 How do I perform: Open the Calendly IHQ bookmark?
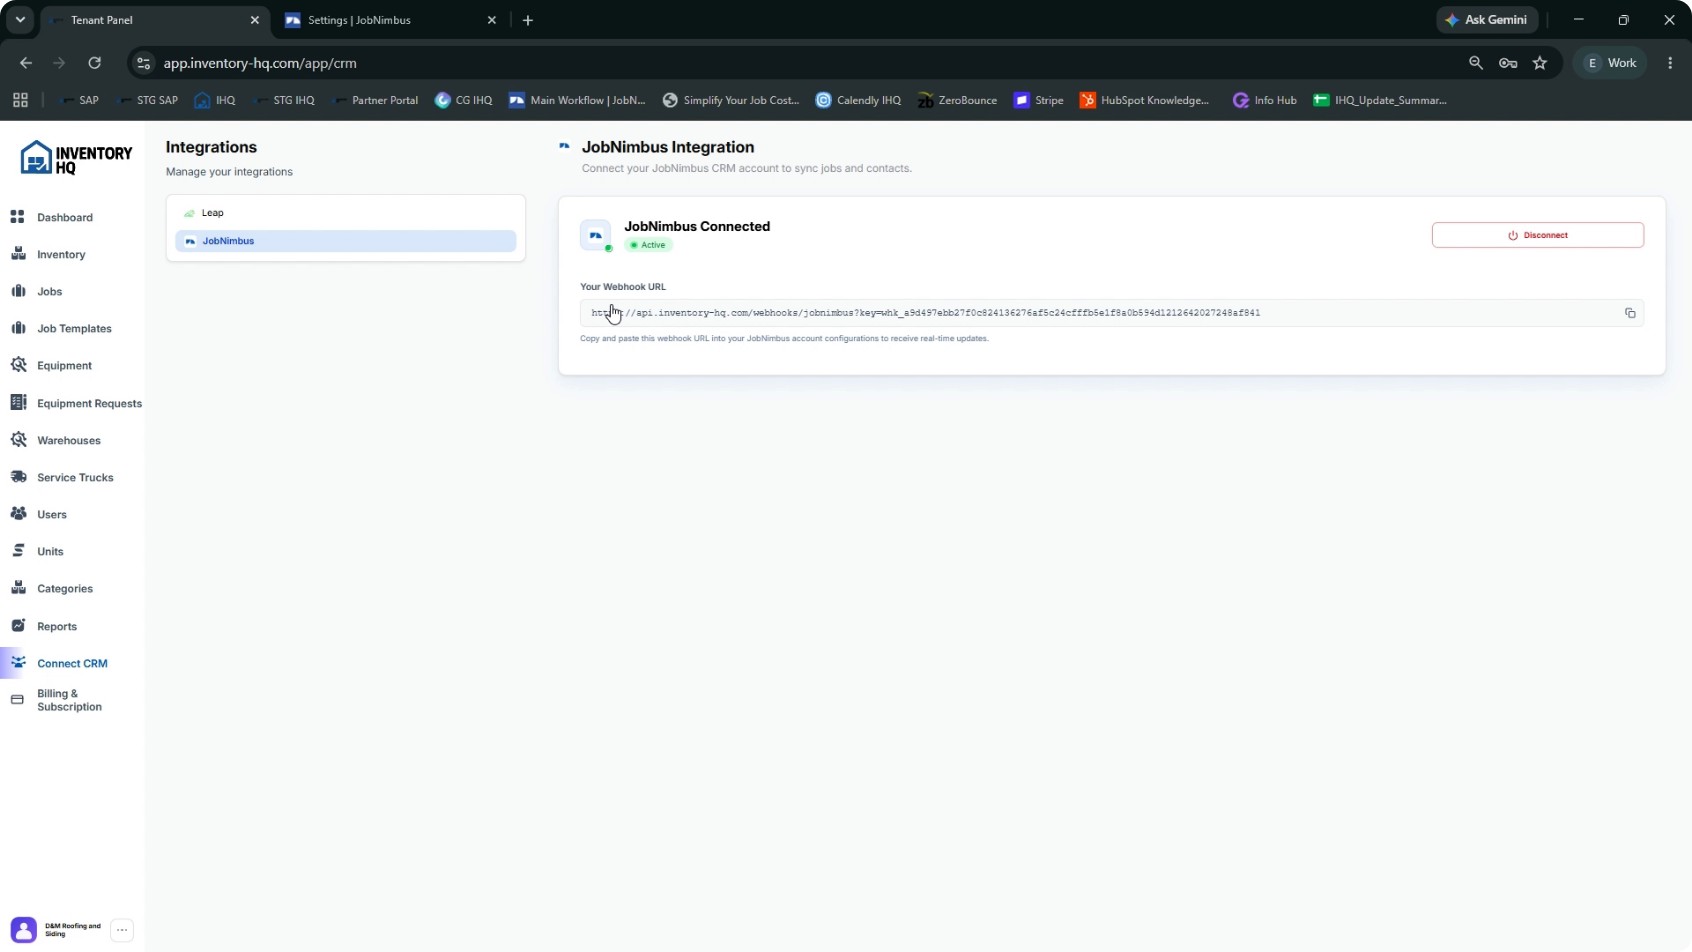[859, 100]
